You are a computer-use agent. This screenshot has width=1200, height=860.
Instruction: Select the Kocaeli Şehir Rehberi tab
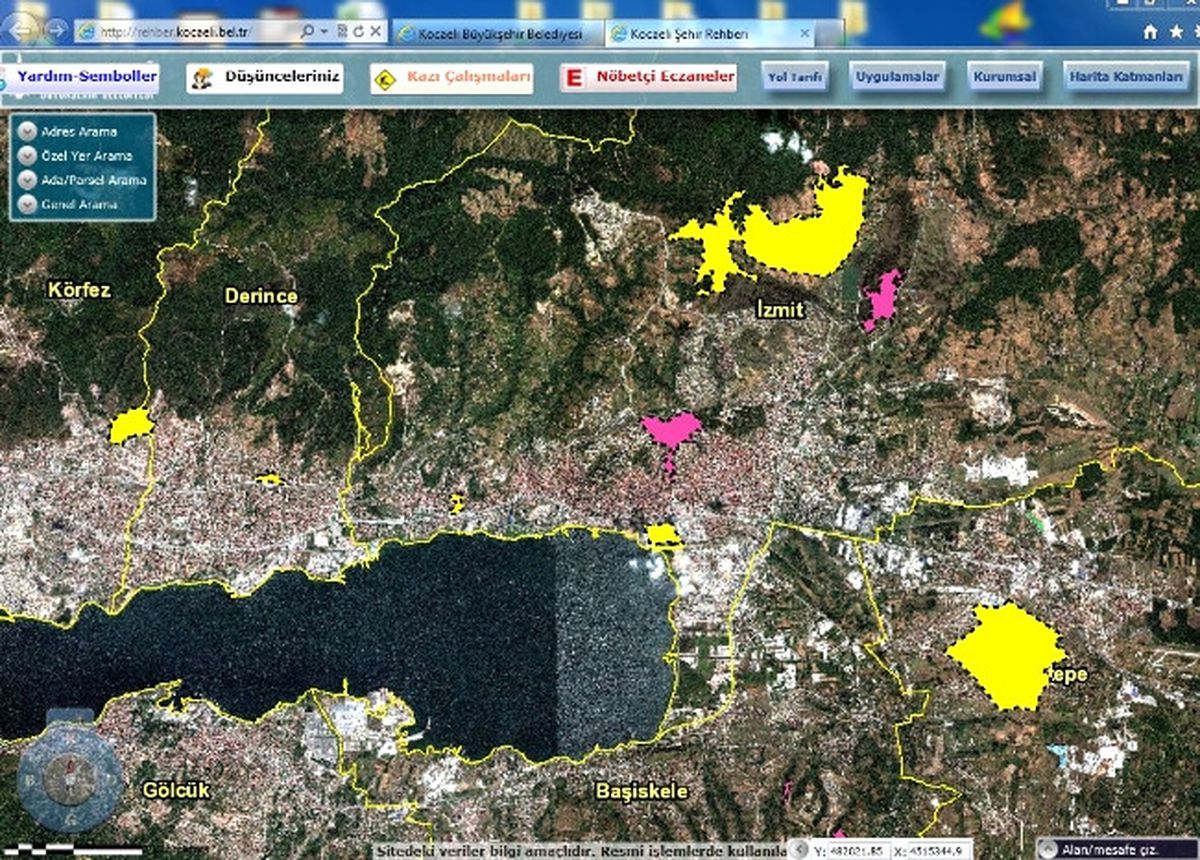click(710, 33)
